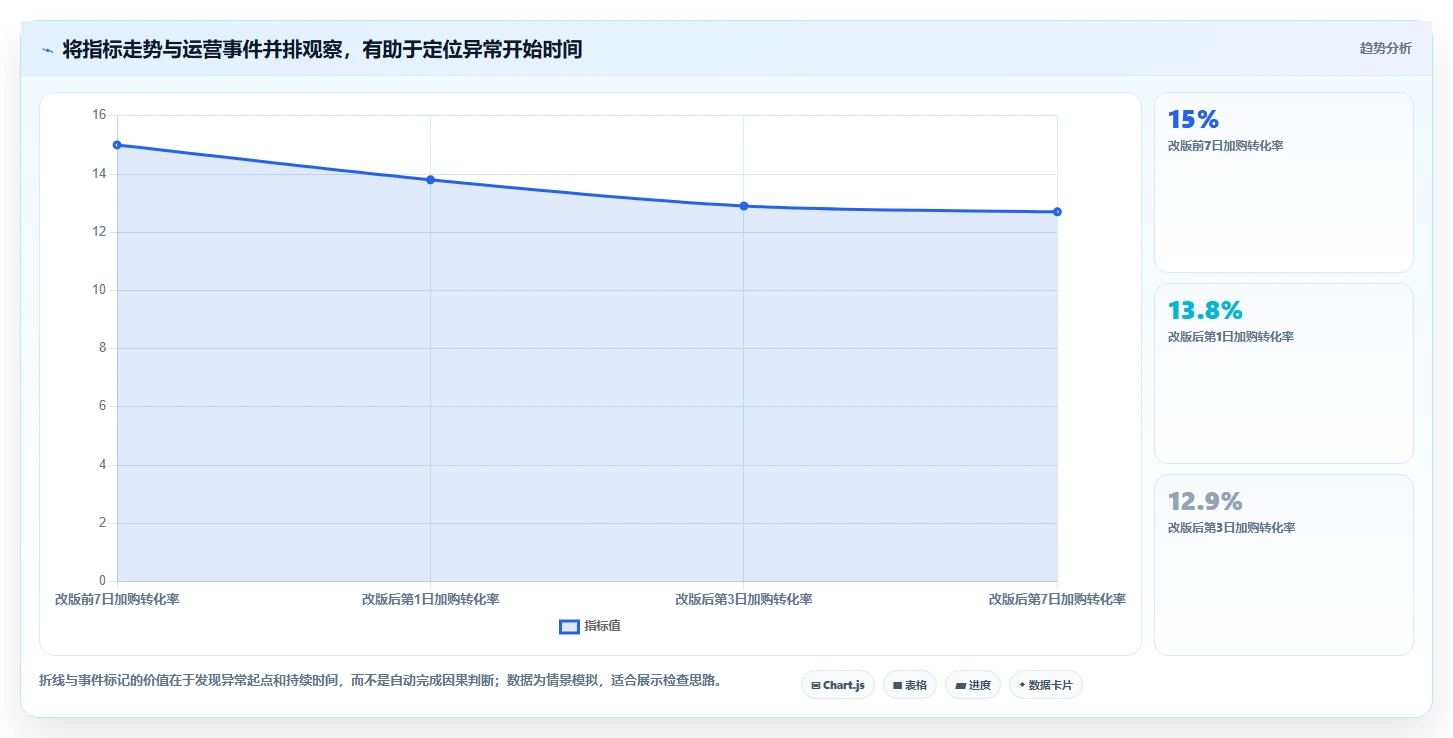Click the footnote text starting 折线与事件标记
This screenshot has width=1453, height=738.
[380, 680]
